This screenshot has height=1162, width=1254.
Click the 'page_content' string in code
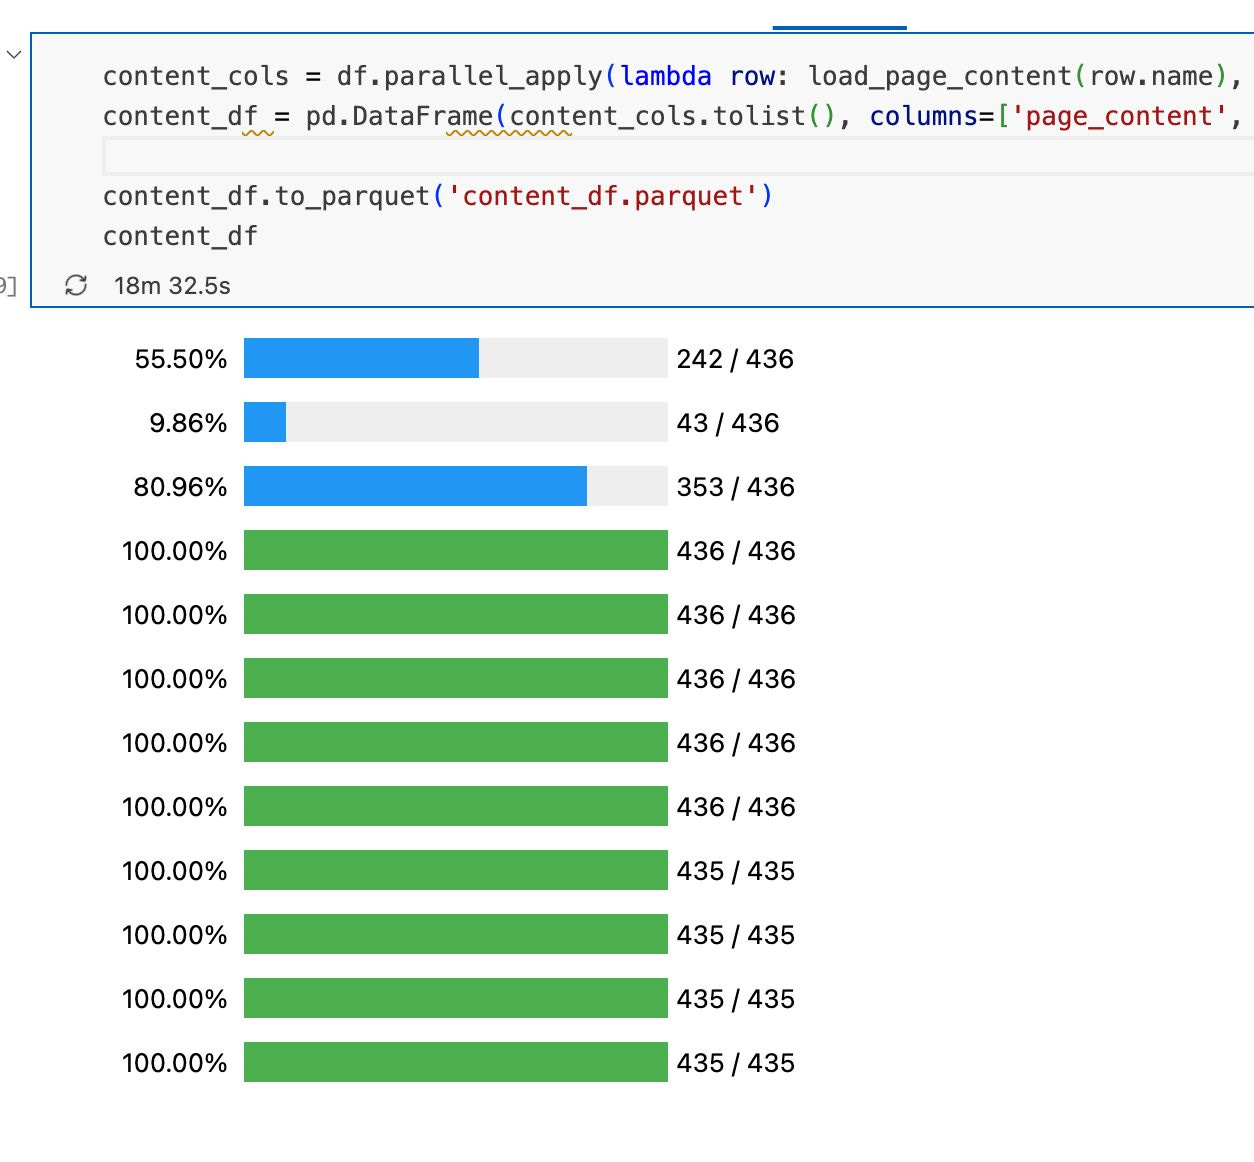pos(1119,116)
